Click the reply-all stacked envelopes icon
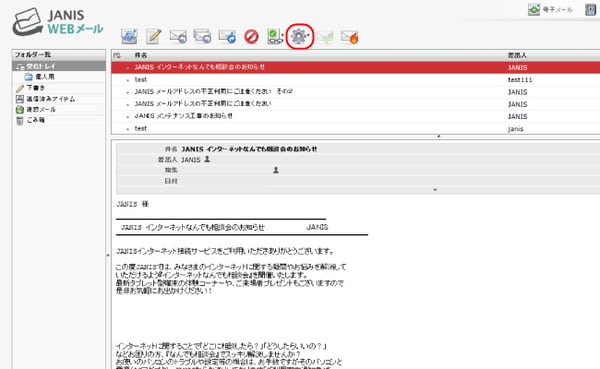This screenshot has height=369, width=600. (202, 36)
